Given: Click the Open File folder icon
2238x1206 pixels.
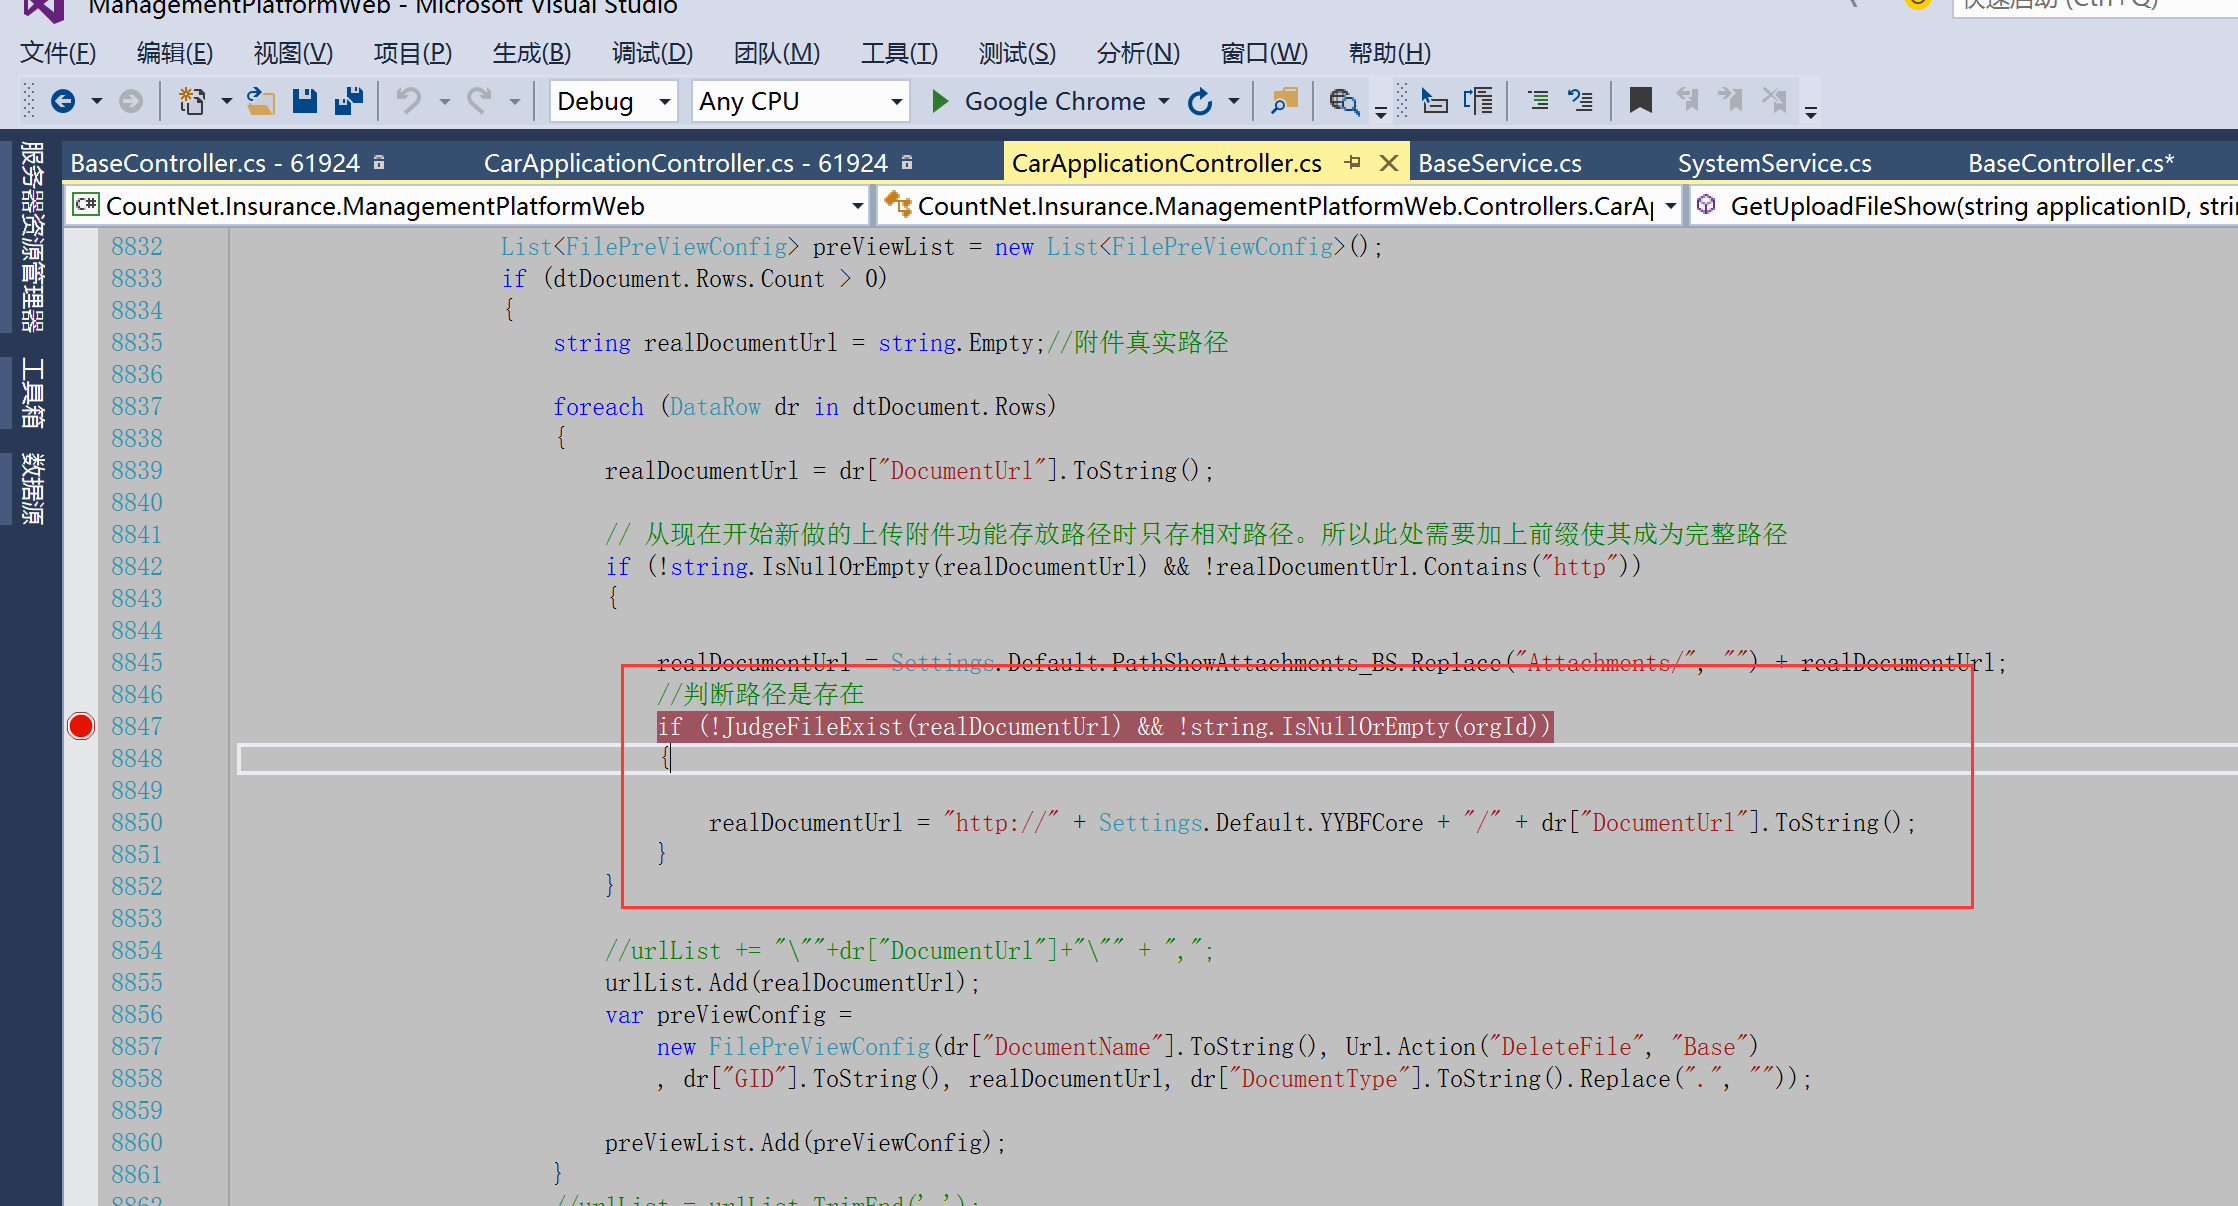Looking at the screenshot, I should [261, 101].
